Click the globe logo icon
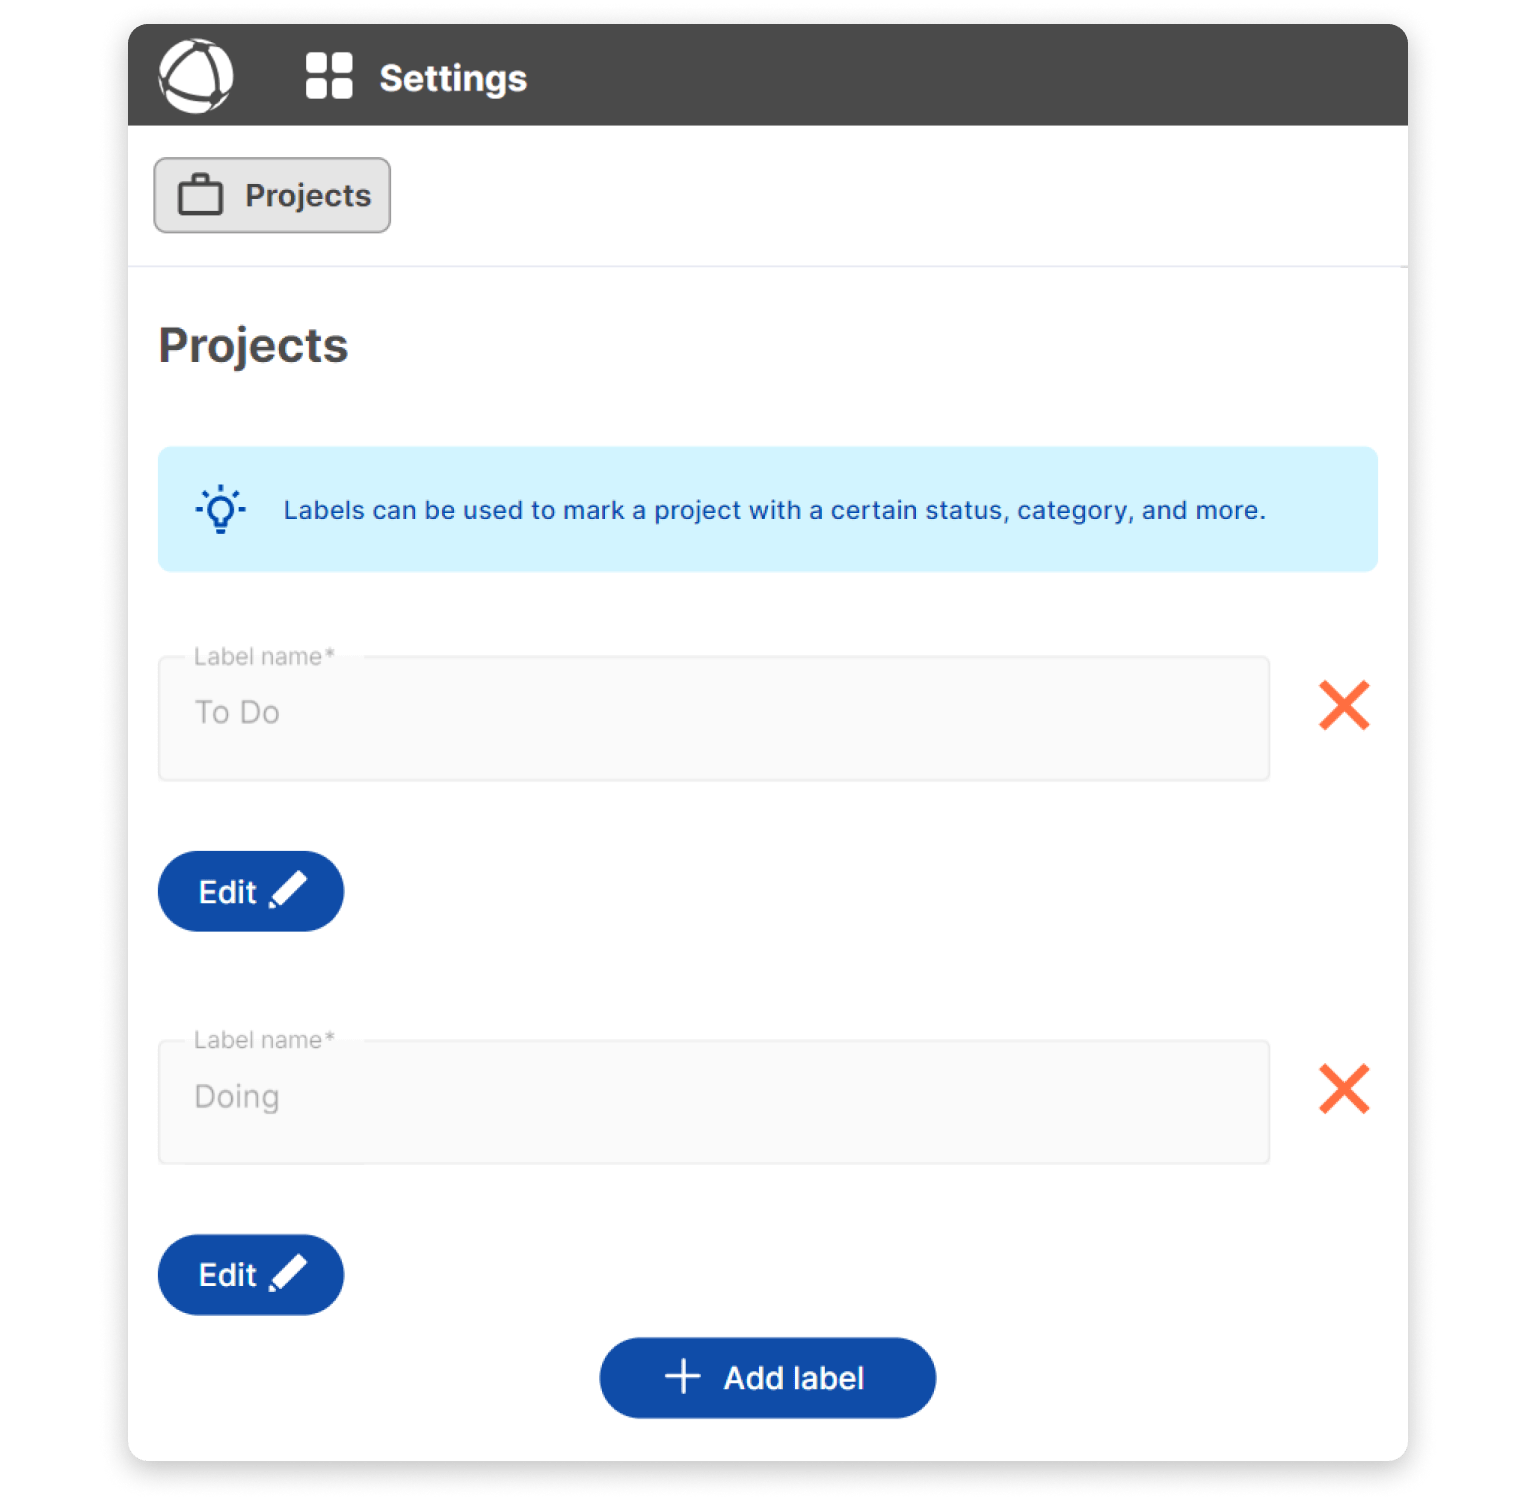The height and width of the screenshot is (1501, 1536). [x=196, y=75]
